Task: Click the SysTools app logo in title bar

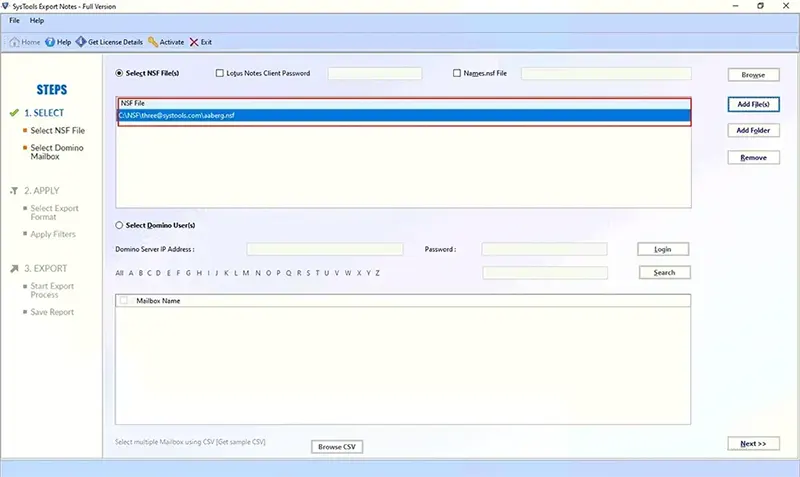Action: coord(6,6)
